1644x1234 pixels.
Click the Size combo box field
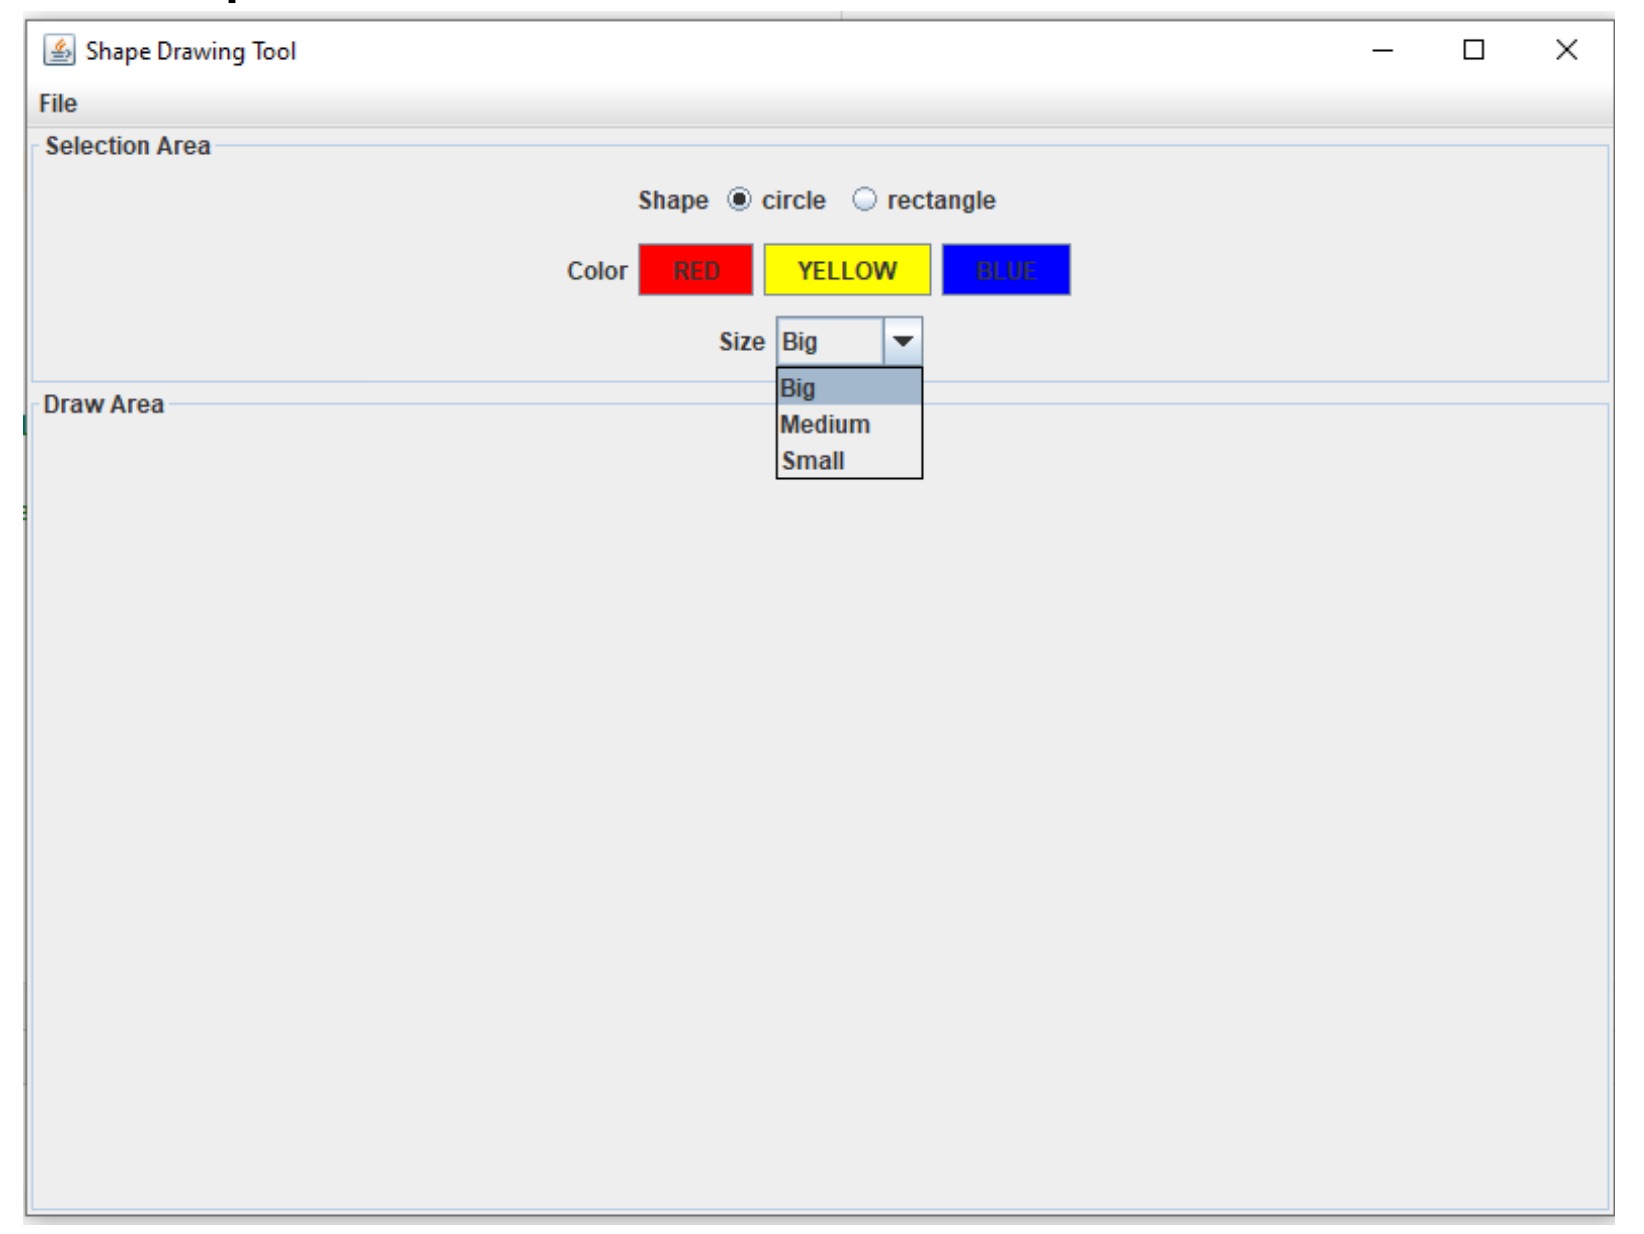pos(830,340)
